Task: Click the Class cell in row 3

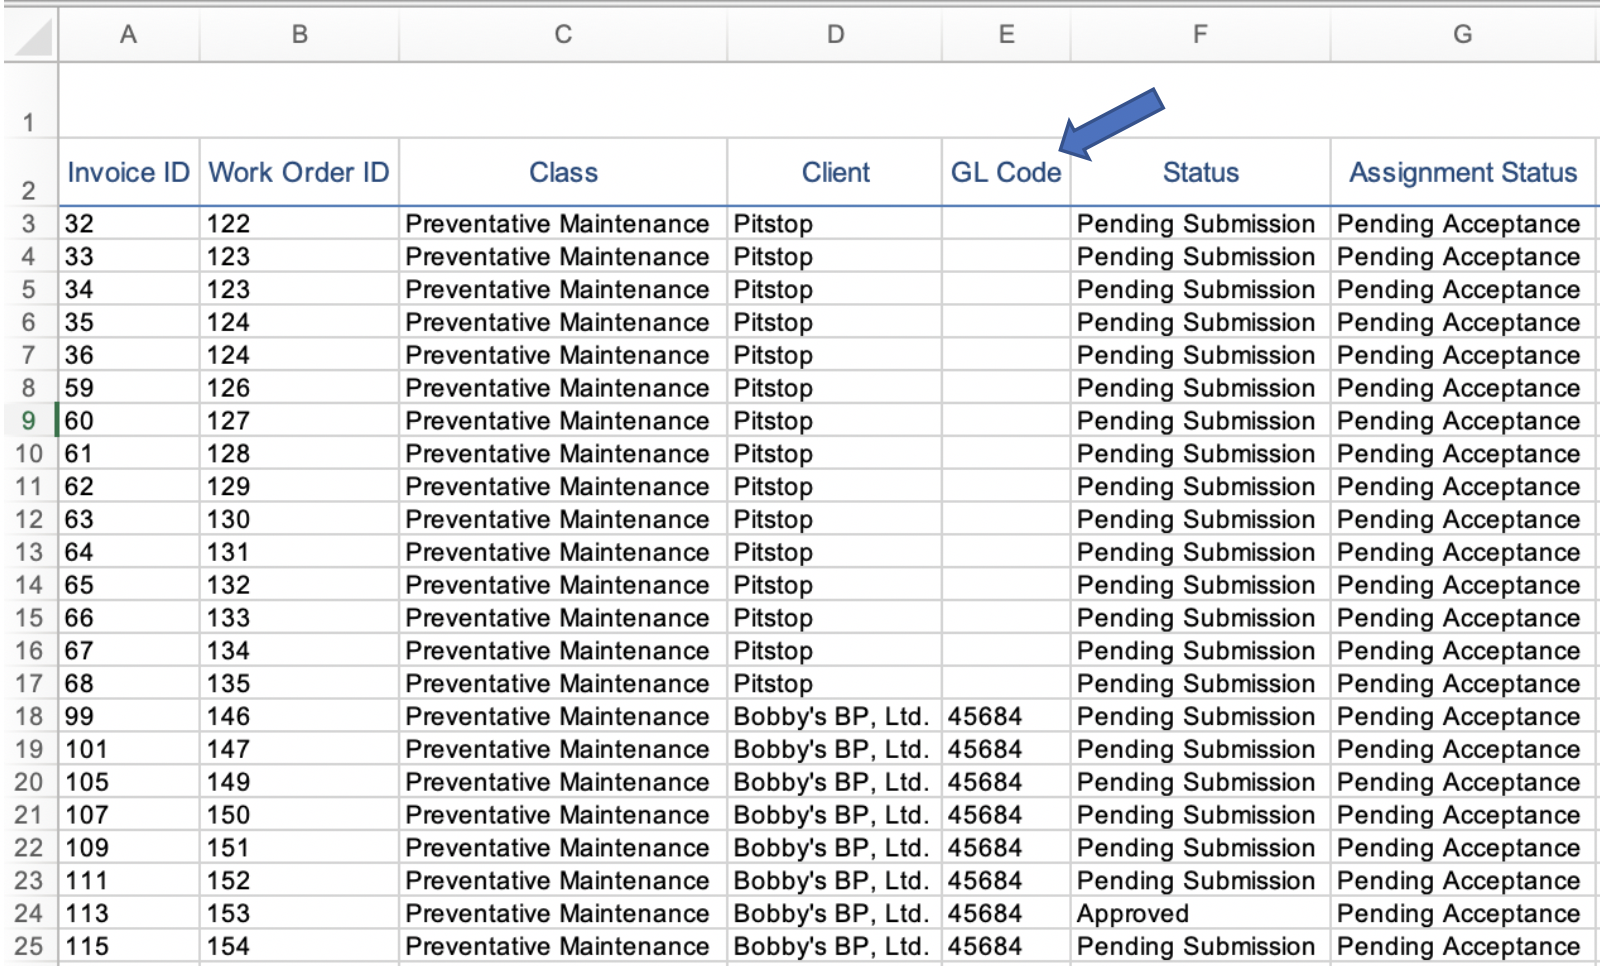Action: coord(563,224)
